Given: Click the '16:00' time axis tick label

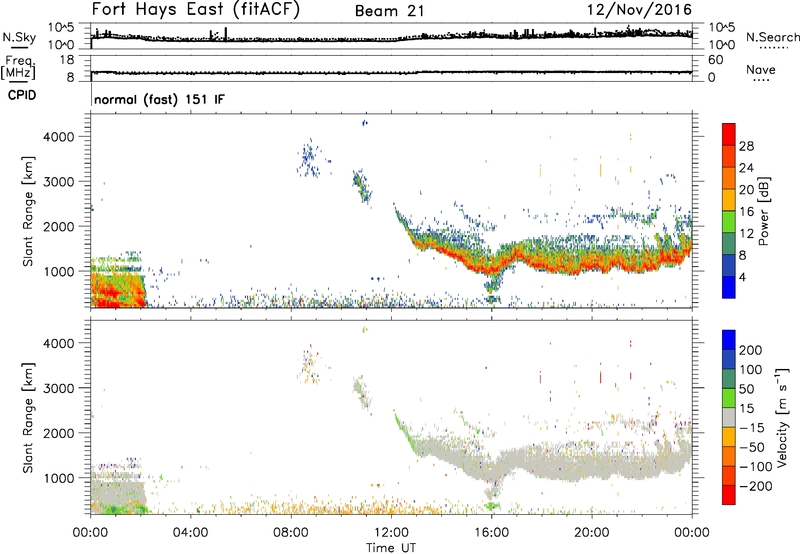Looking at the screenshot, I should [x=491, y=533].
